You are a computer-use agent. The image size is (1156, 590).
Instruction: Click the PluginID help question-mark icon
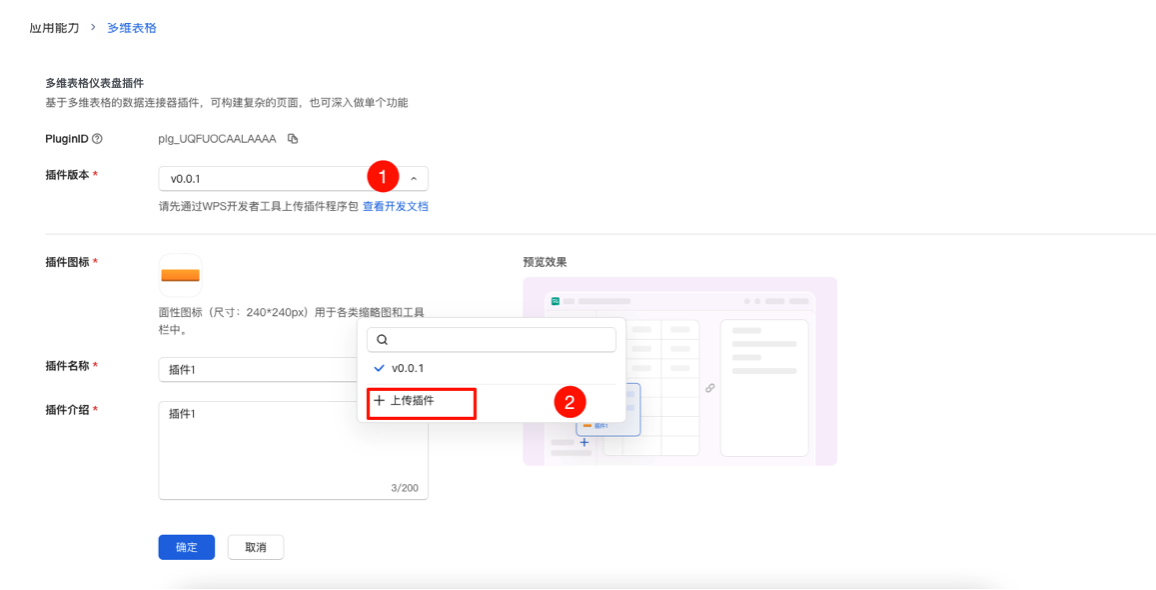[97, 139]
